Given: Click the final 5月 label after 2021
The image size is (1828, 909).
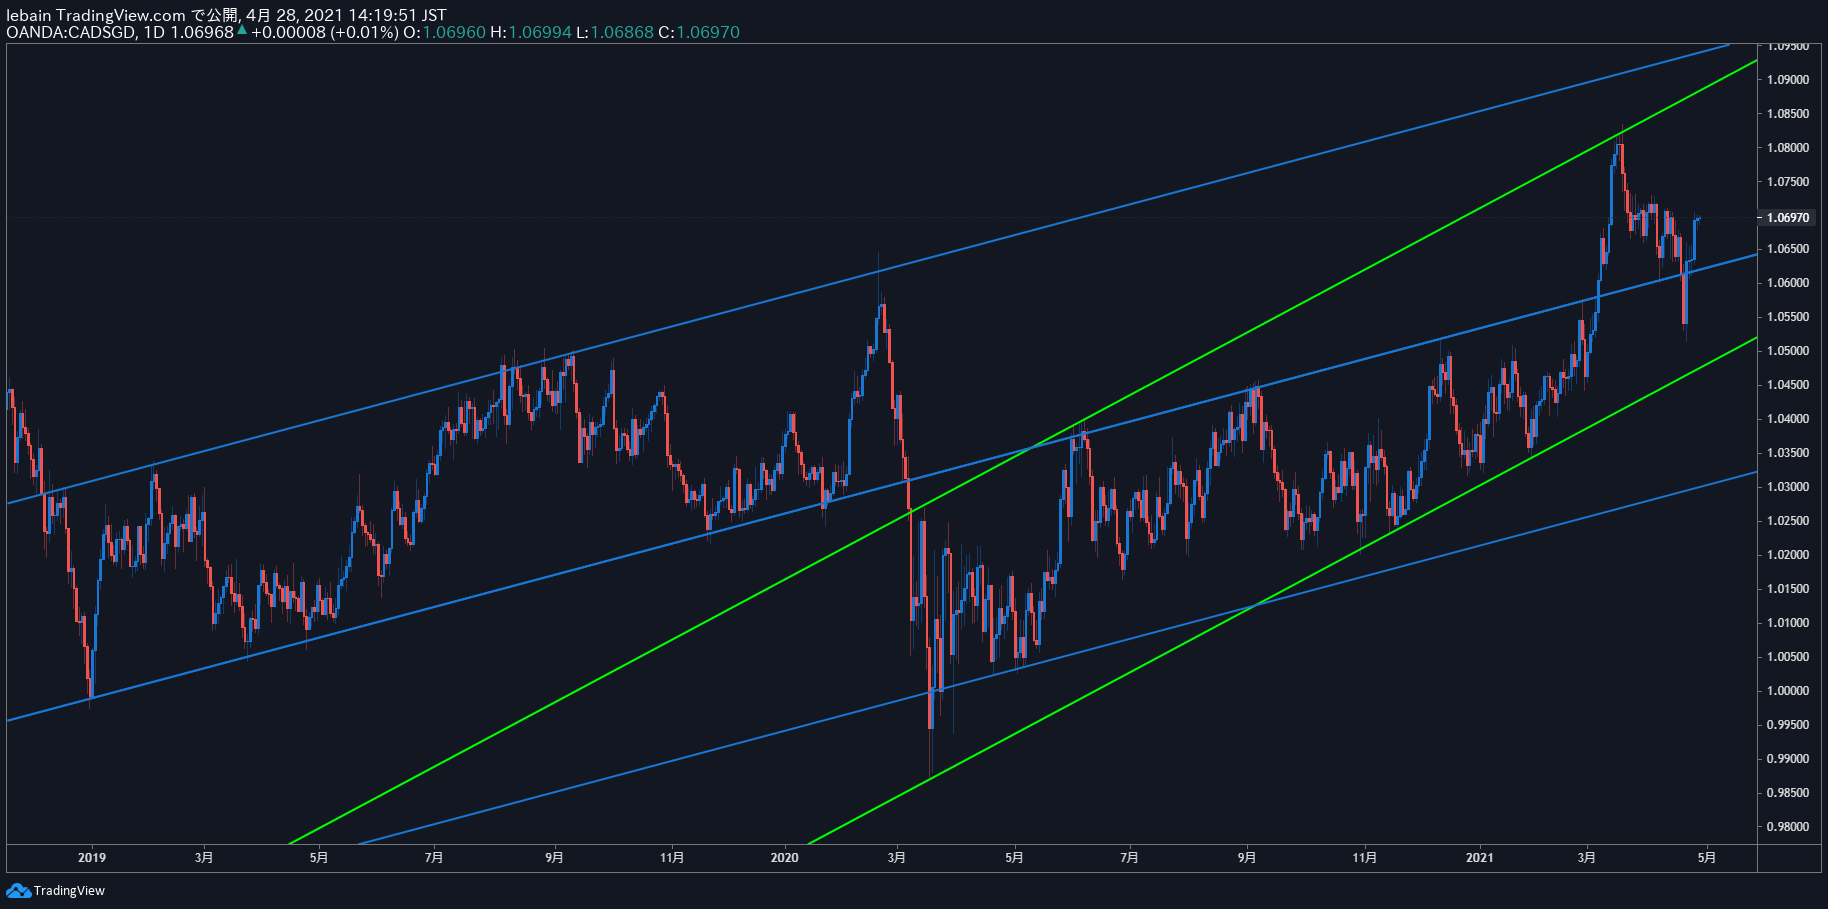Looking at the screenshot, I should 1708,858.
